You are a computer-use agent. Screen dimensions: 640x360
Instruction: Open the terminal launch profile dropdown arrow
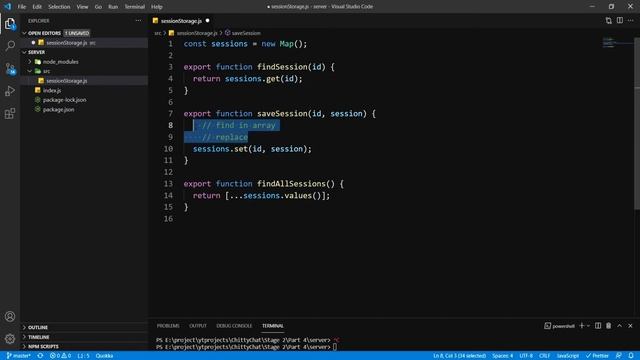pyautogui.click(x=588, y=326)
